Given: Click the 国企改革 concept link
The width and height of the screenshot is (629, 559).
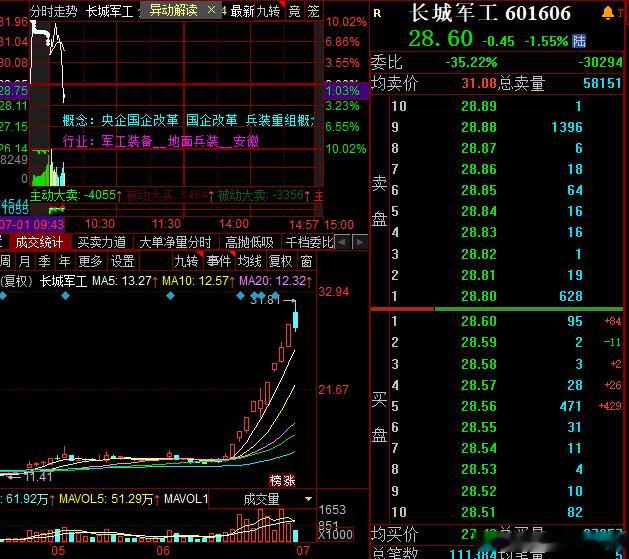Looking at the screenshot, I should 211,120.
